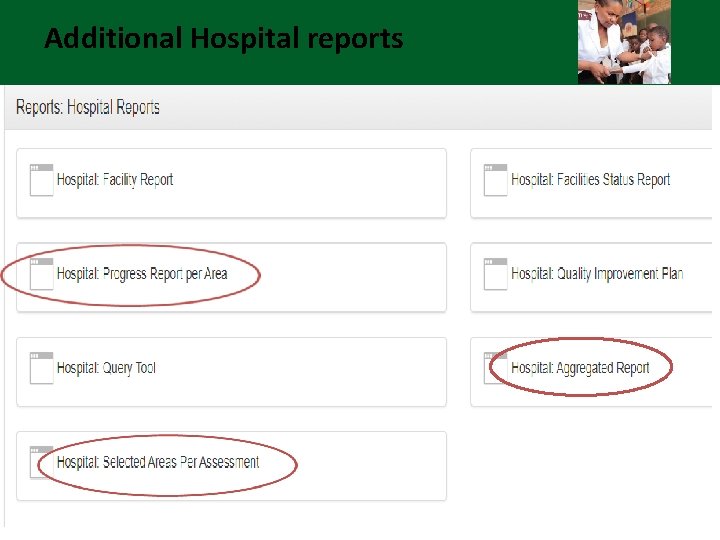
Task: Click the Hospital: Quality Improvement Plan icon
Action: point(495,274)
